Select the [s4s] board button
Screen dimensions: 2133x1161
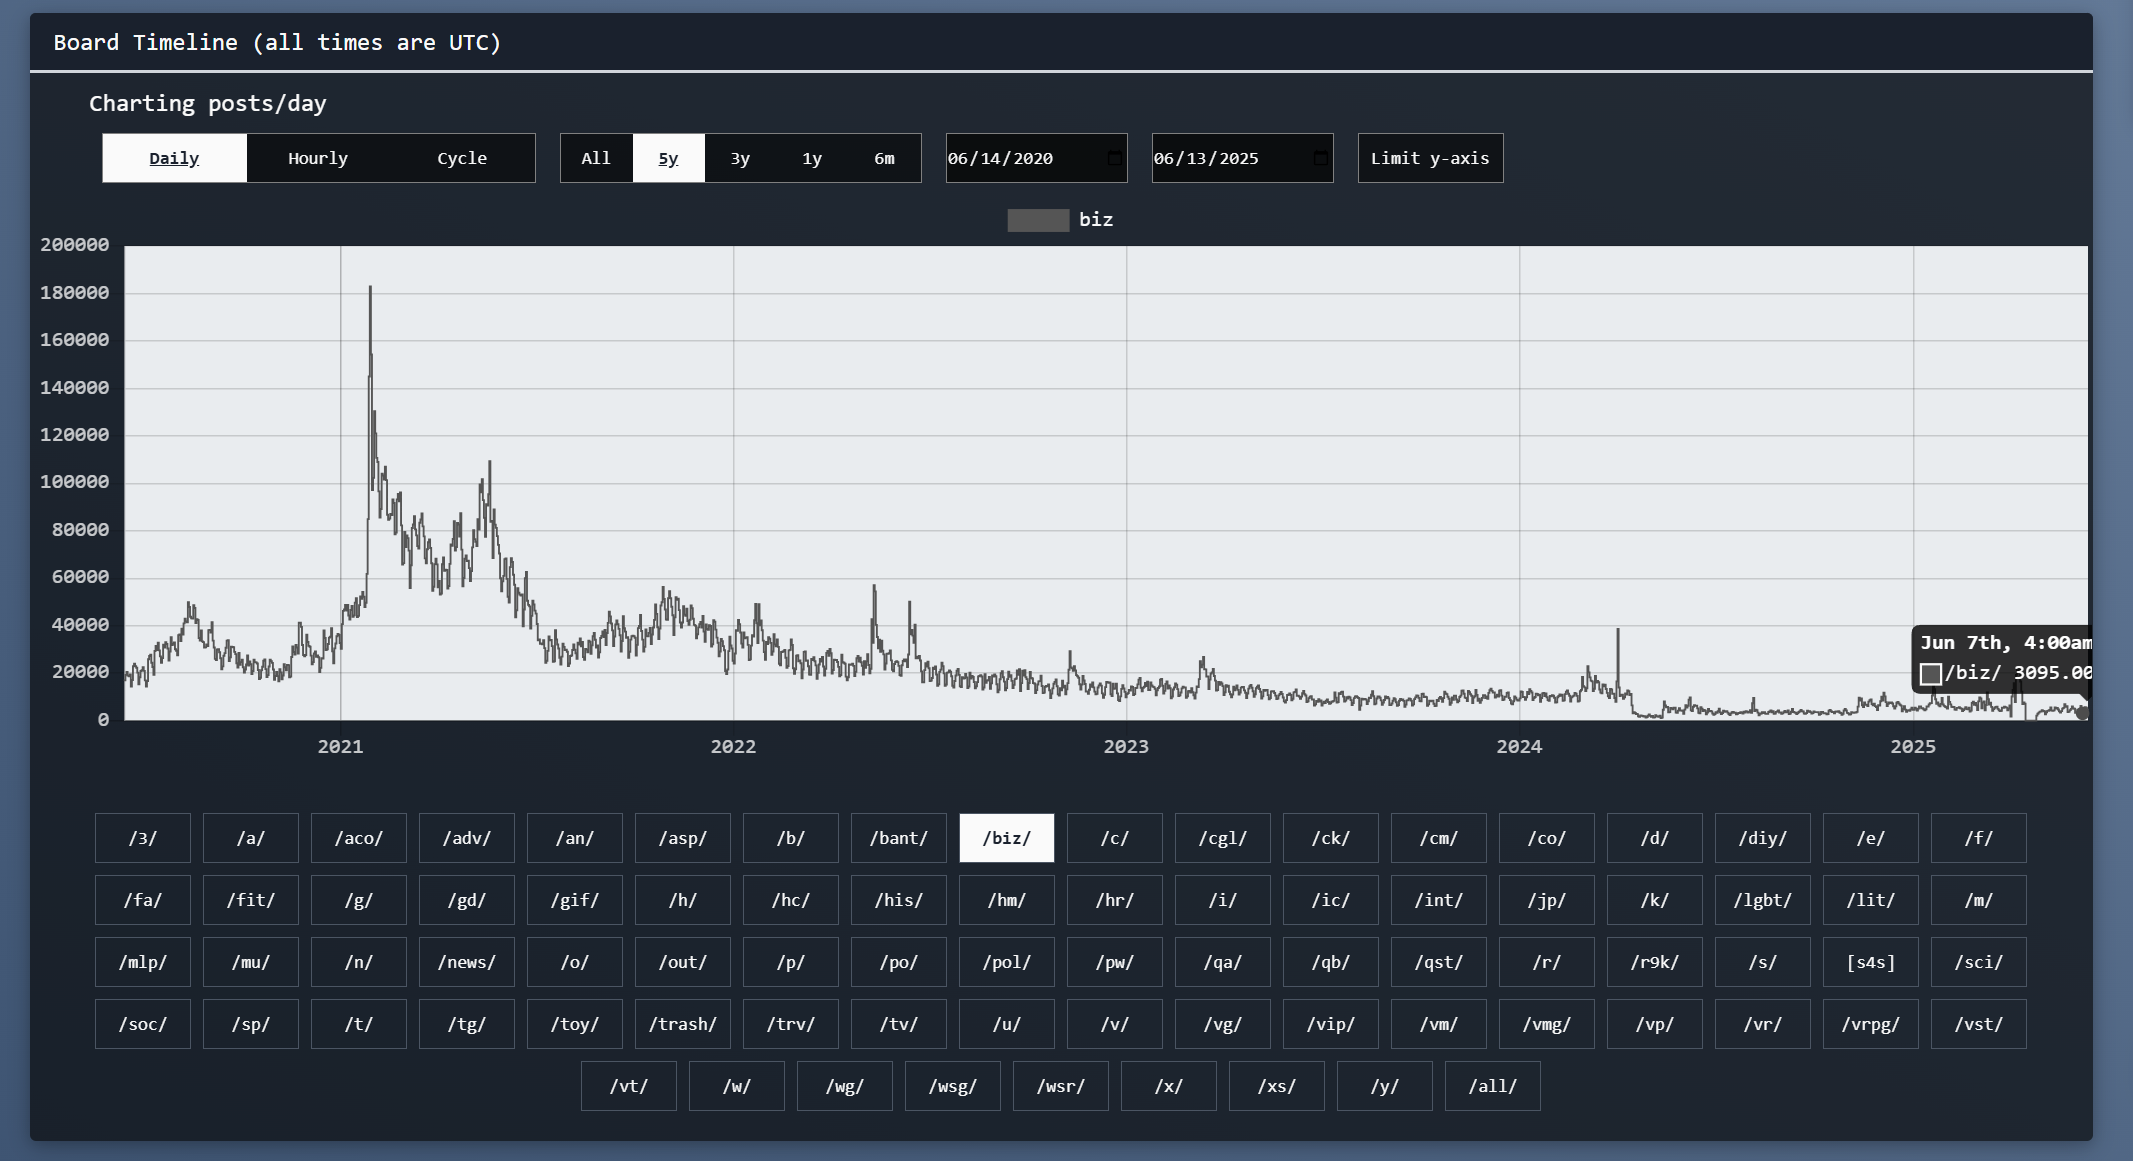click(1871, 962)
